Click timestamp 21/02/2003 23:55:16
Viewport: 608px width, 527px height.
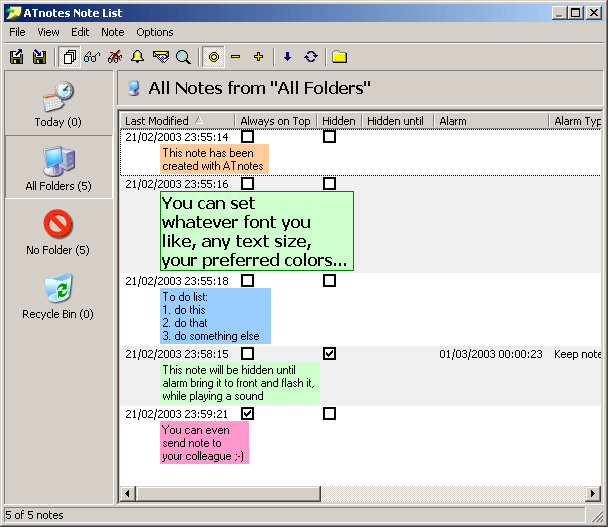tap(177, 184)
